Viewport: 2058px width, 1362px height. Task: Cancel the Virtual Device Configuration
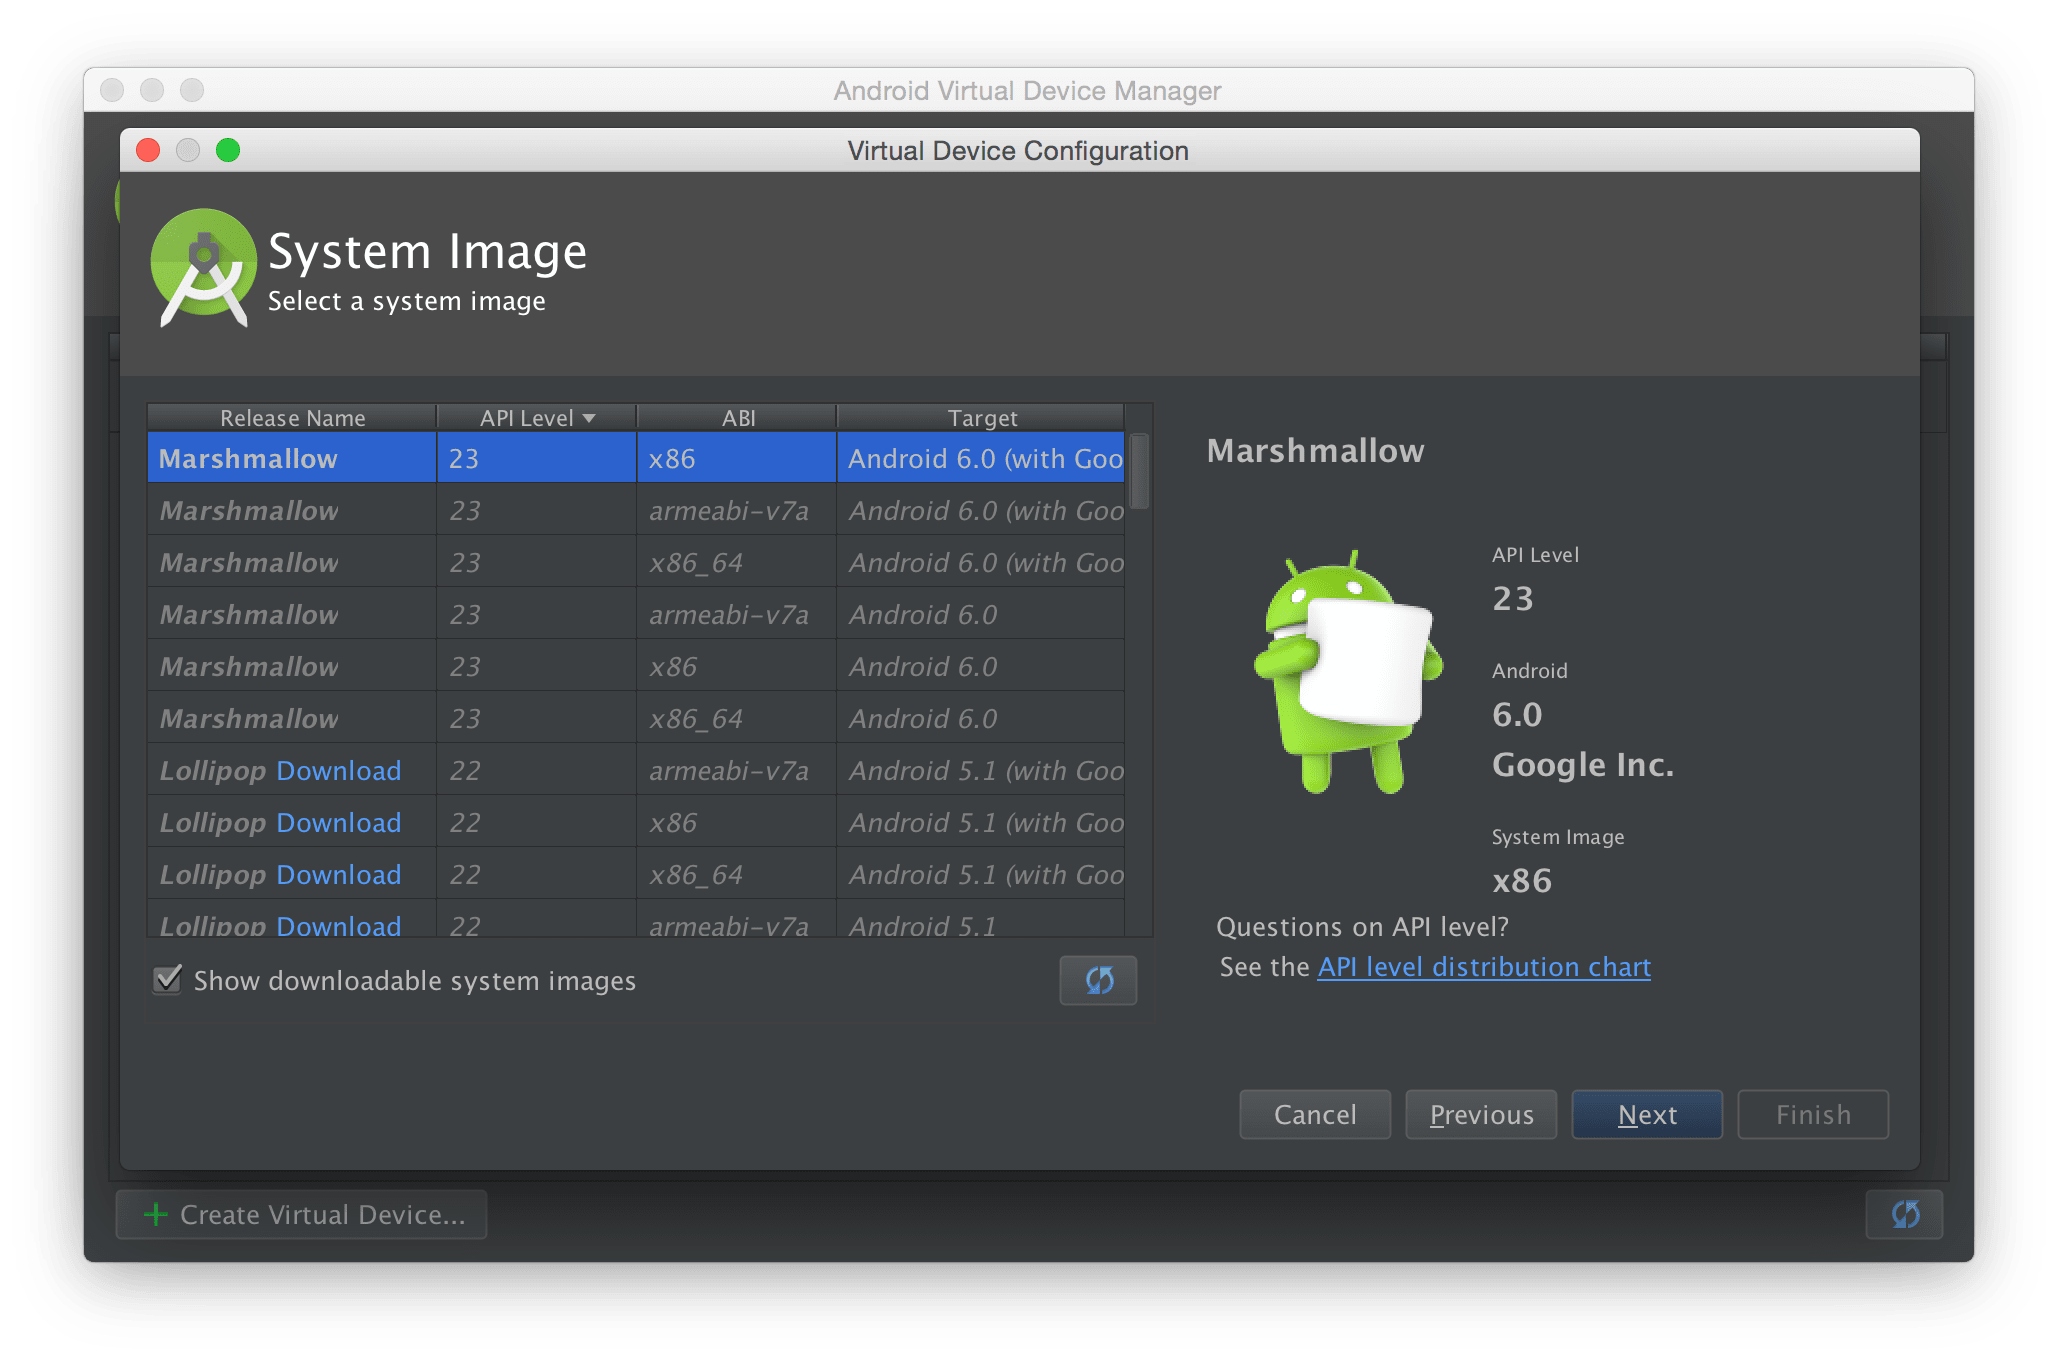(x=1314, y=1114)
